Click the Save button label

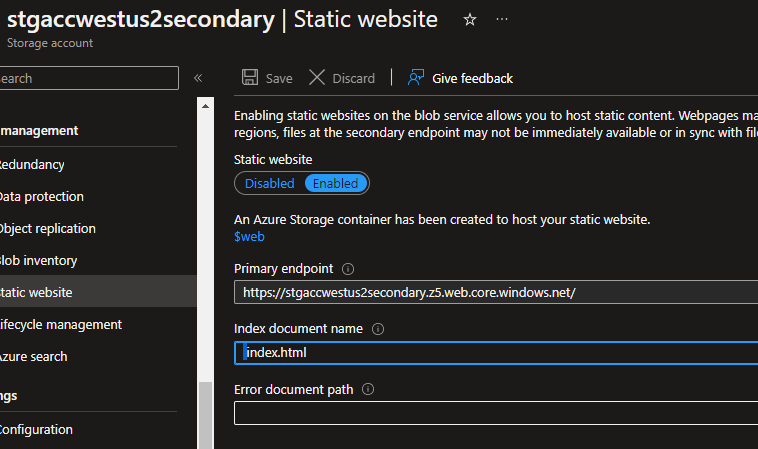[x=279, y=78]
